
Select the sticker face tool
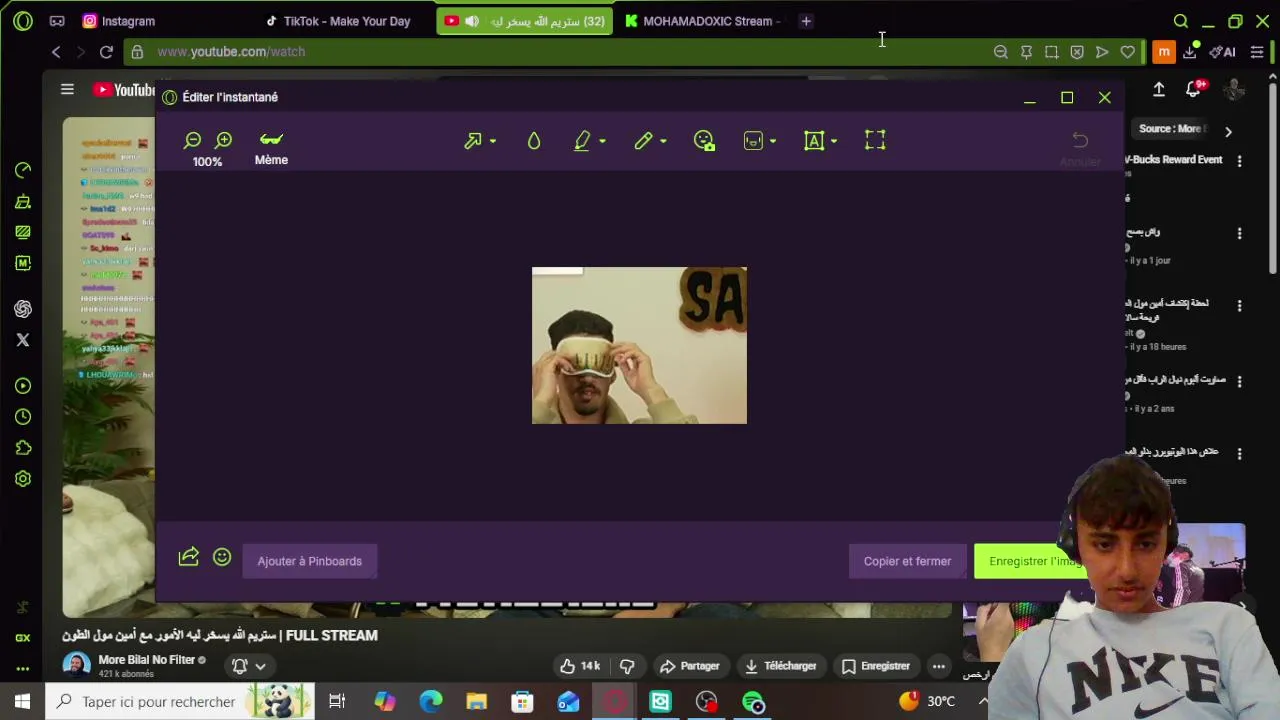pos(753,141)
